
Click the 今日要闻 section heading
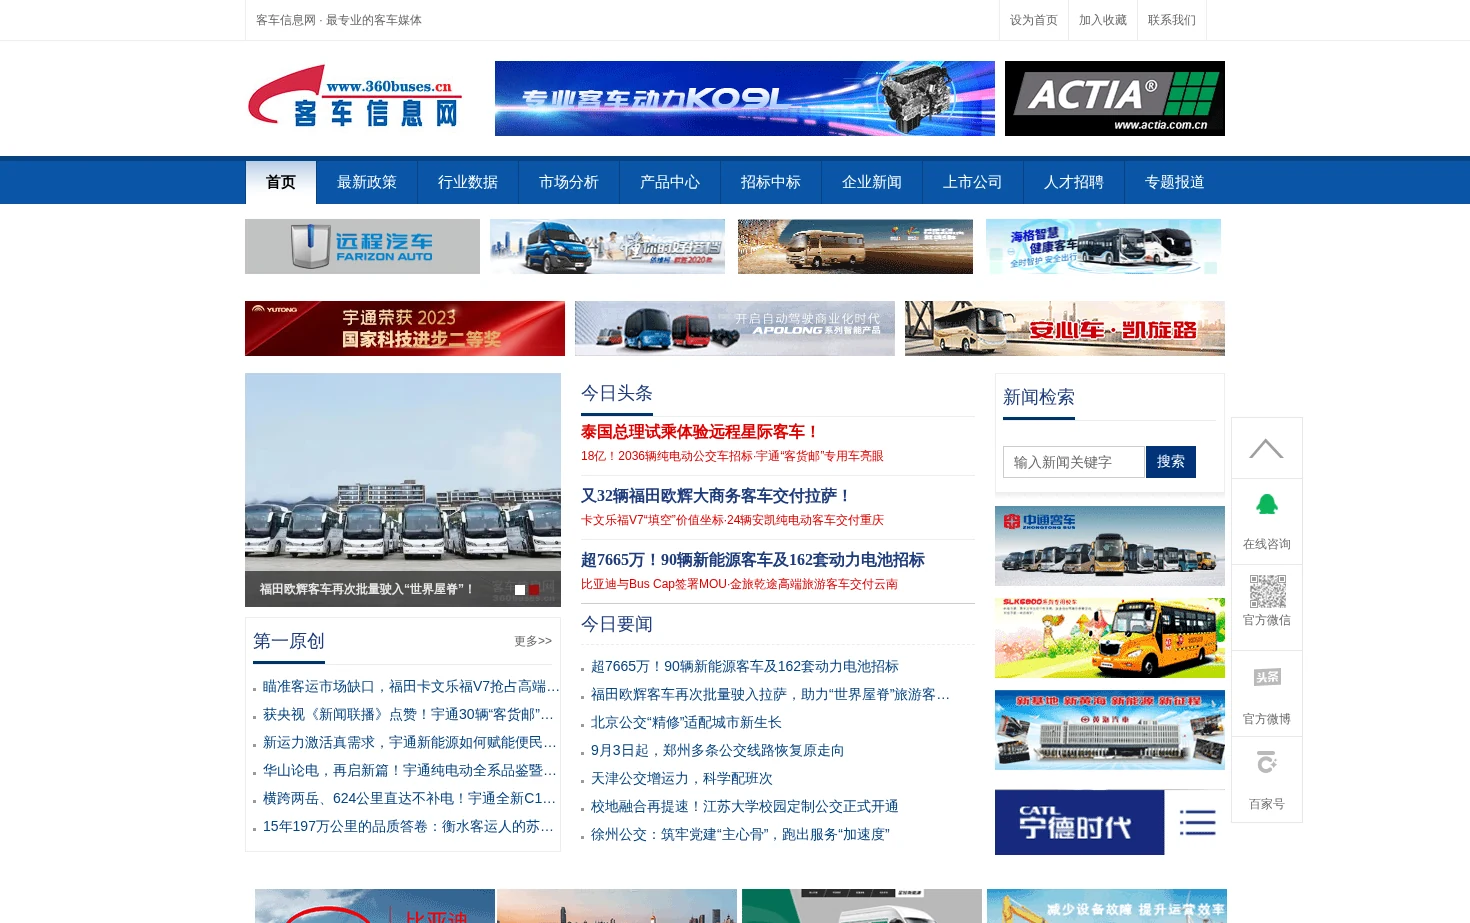click(617, 624)
